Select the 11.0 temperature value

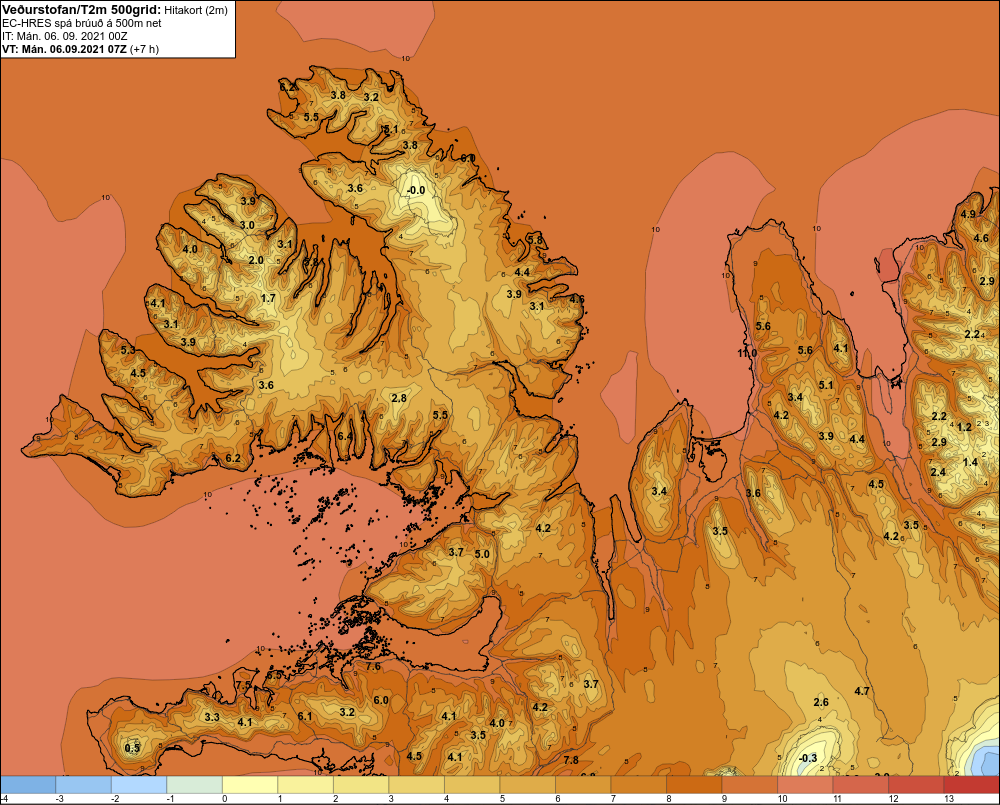pos(747,353)
